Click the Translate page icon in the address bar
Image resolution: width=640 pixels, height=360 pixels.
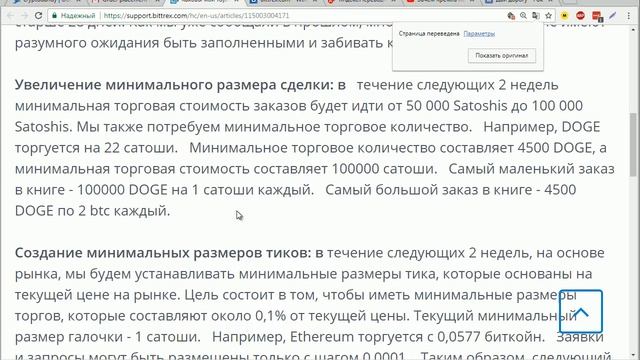click(536, 16)
